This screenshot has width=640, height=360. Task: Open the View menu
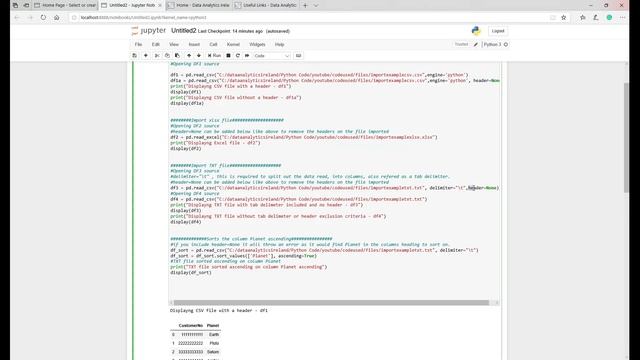(x=174, y=44)
